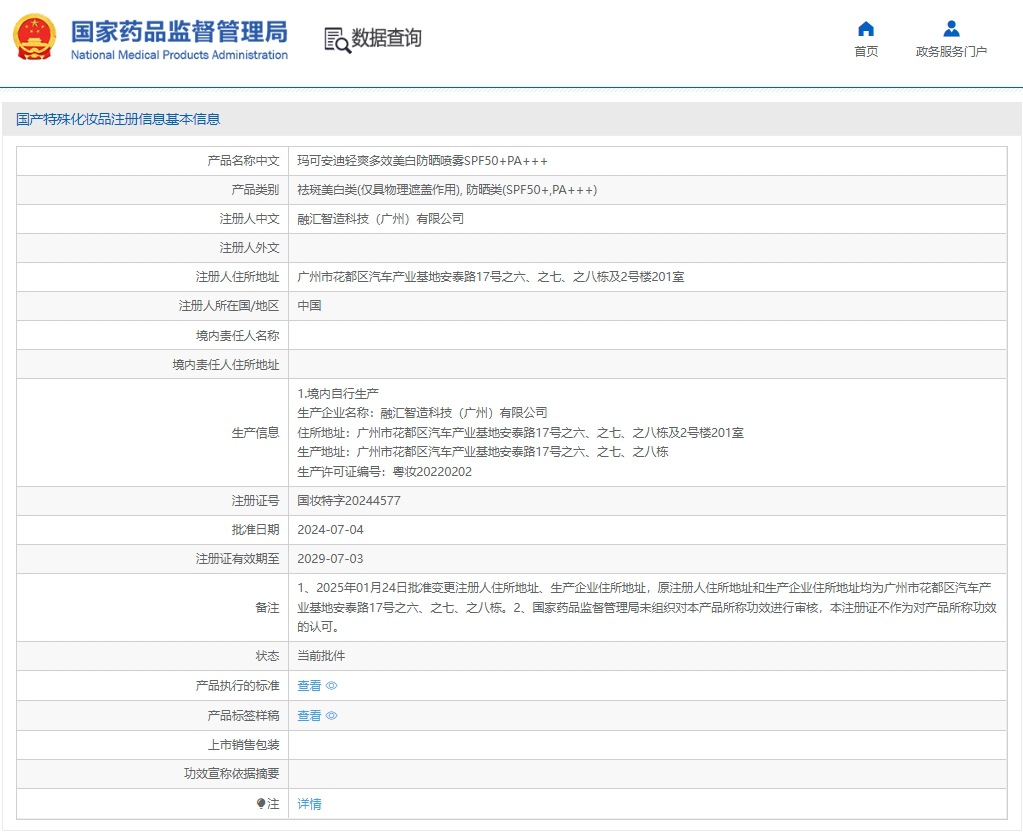Click the 首页 house icon
1023x832 pixels.
(866, 28)
